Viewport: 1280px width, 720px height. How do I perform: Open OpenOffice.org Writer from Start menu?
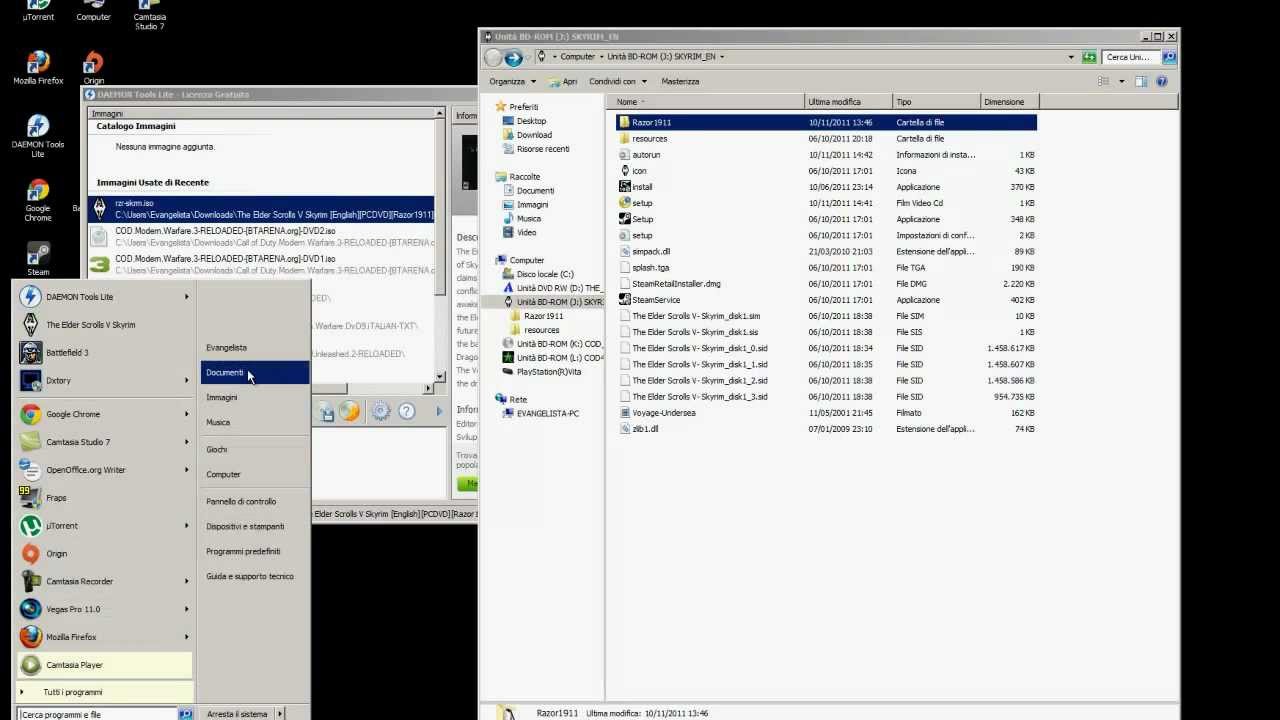pyautogui.click(x=104, y=470)
